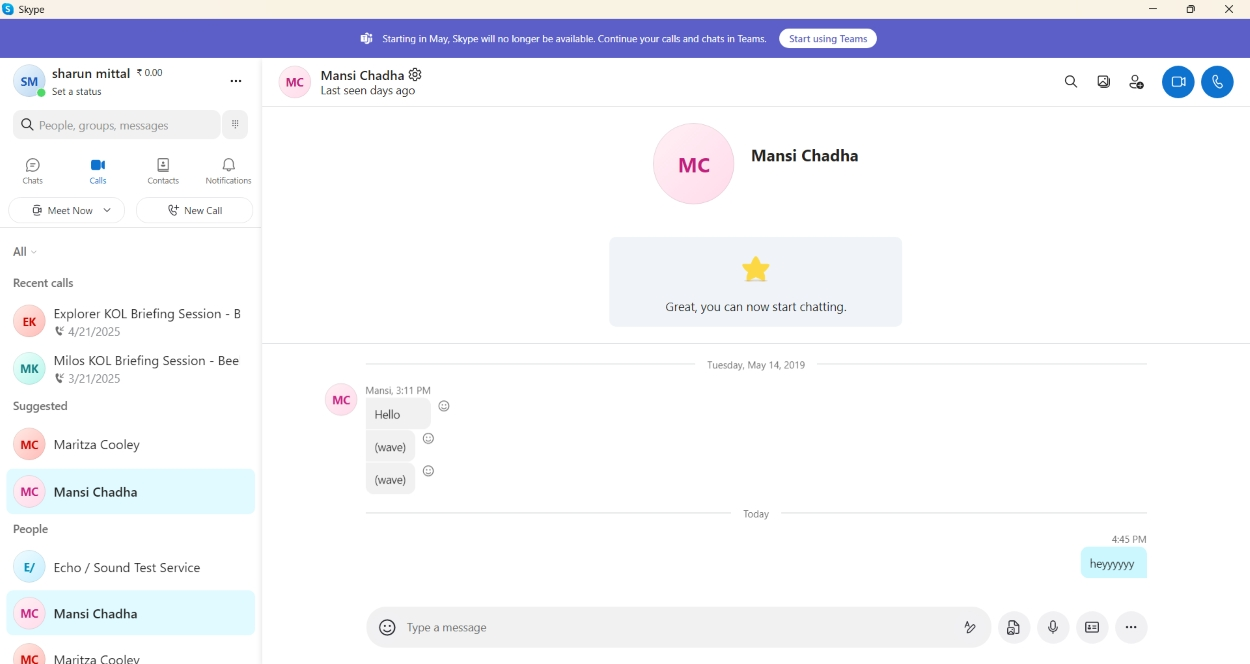Open the photo gallery of the conversation

pyautogui.click(x=1103, y=81)
